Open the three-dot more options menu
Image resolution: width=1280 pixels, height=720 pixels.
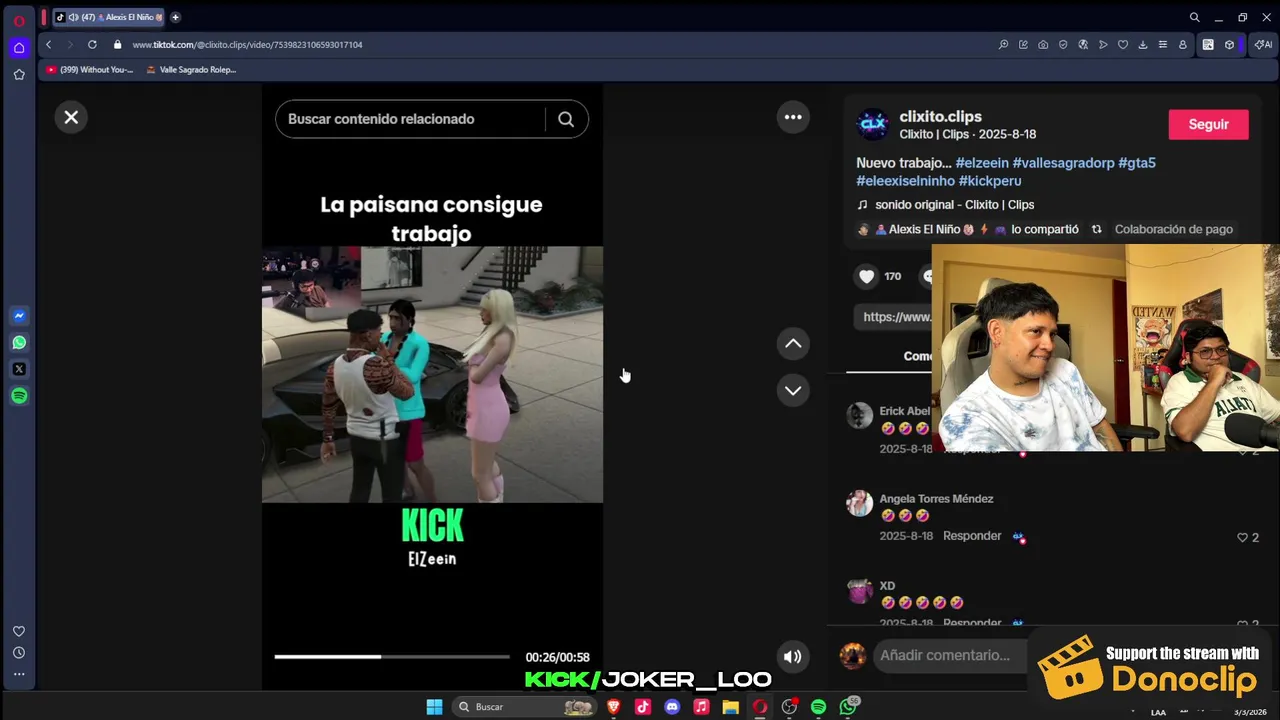[x=793, y=117]
